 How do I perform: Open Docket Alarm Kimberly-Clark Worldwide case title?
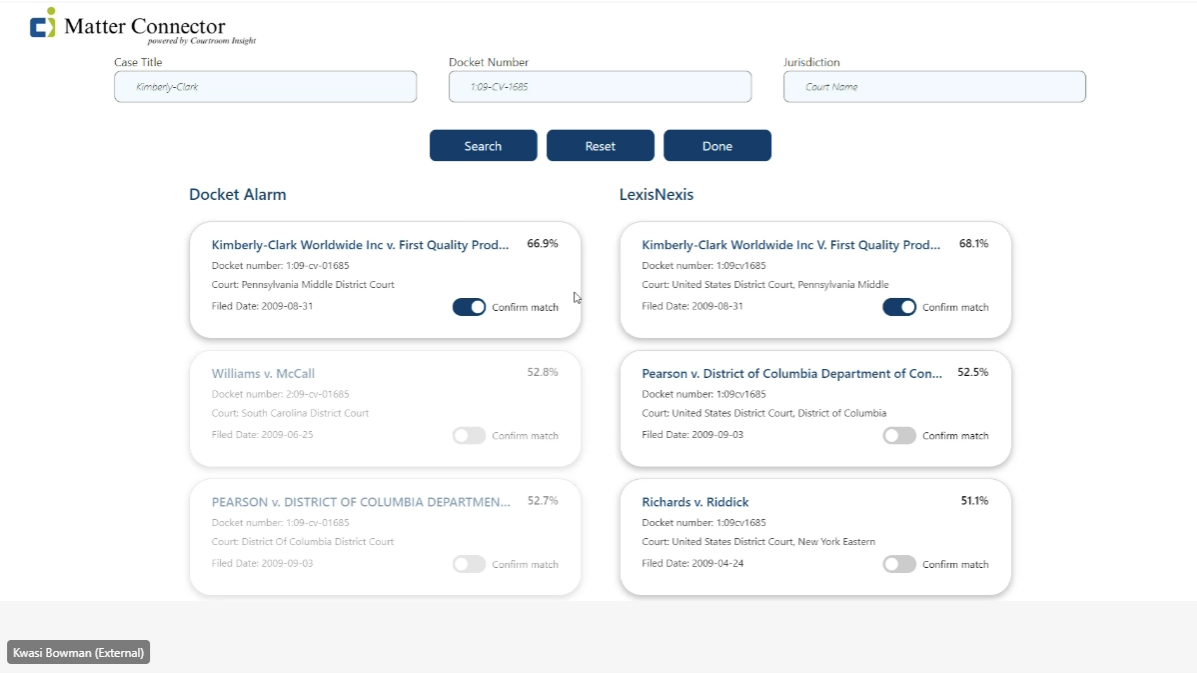[x=360, y=245]
